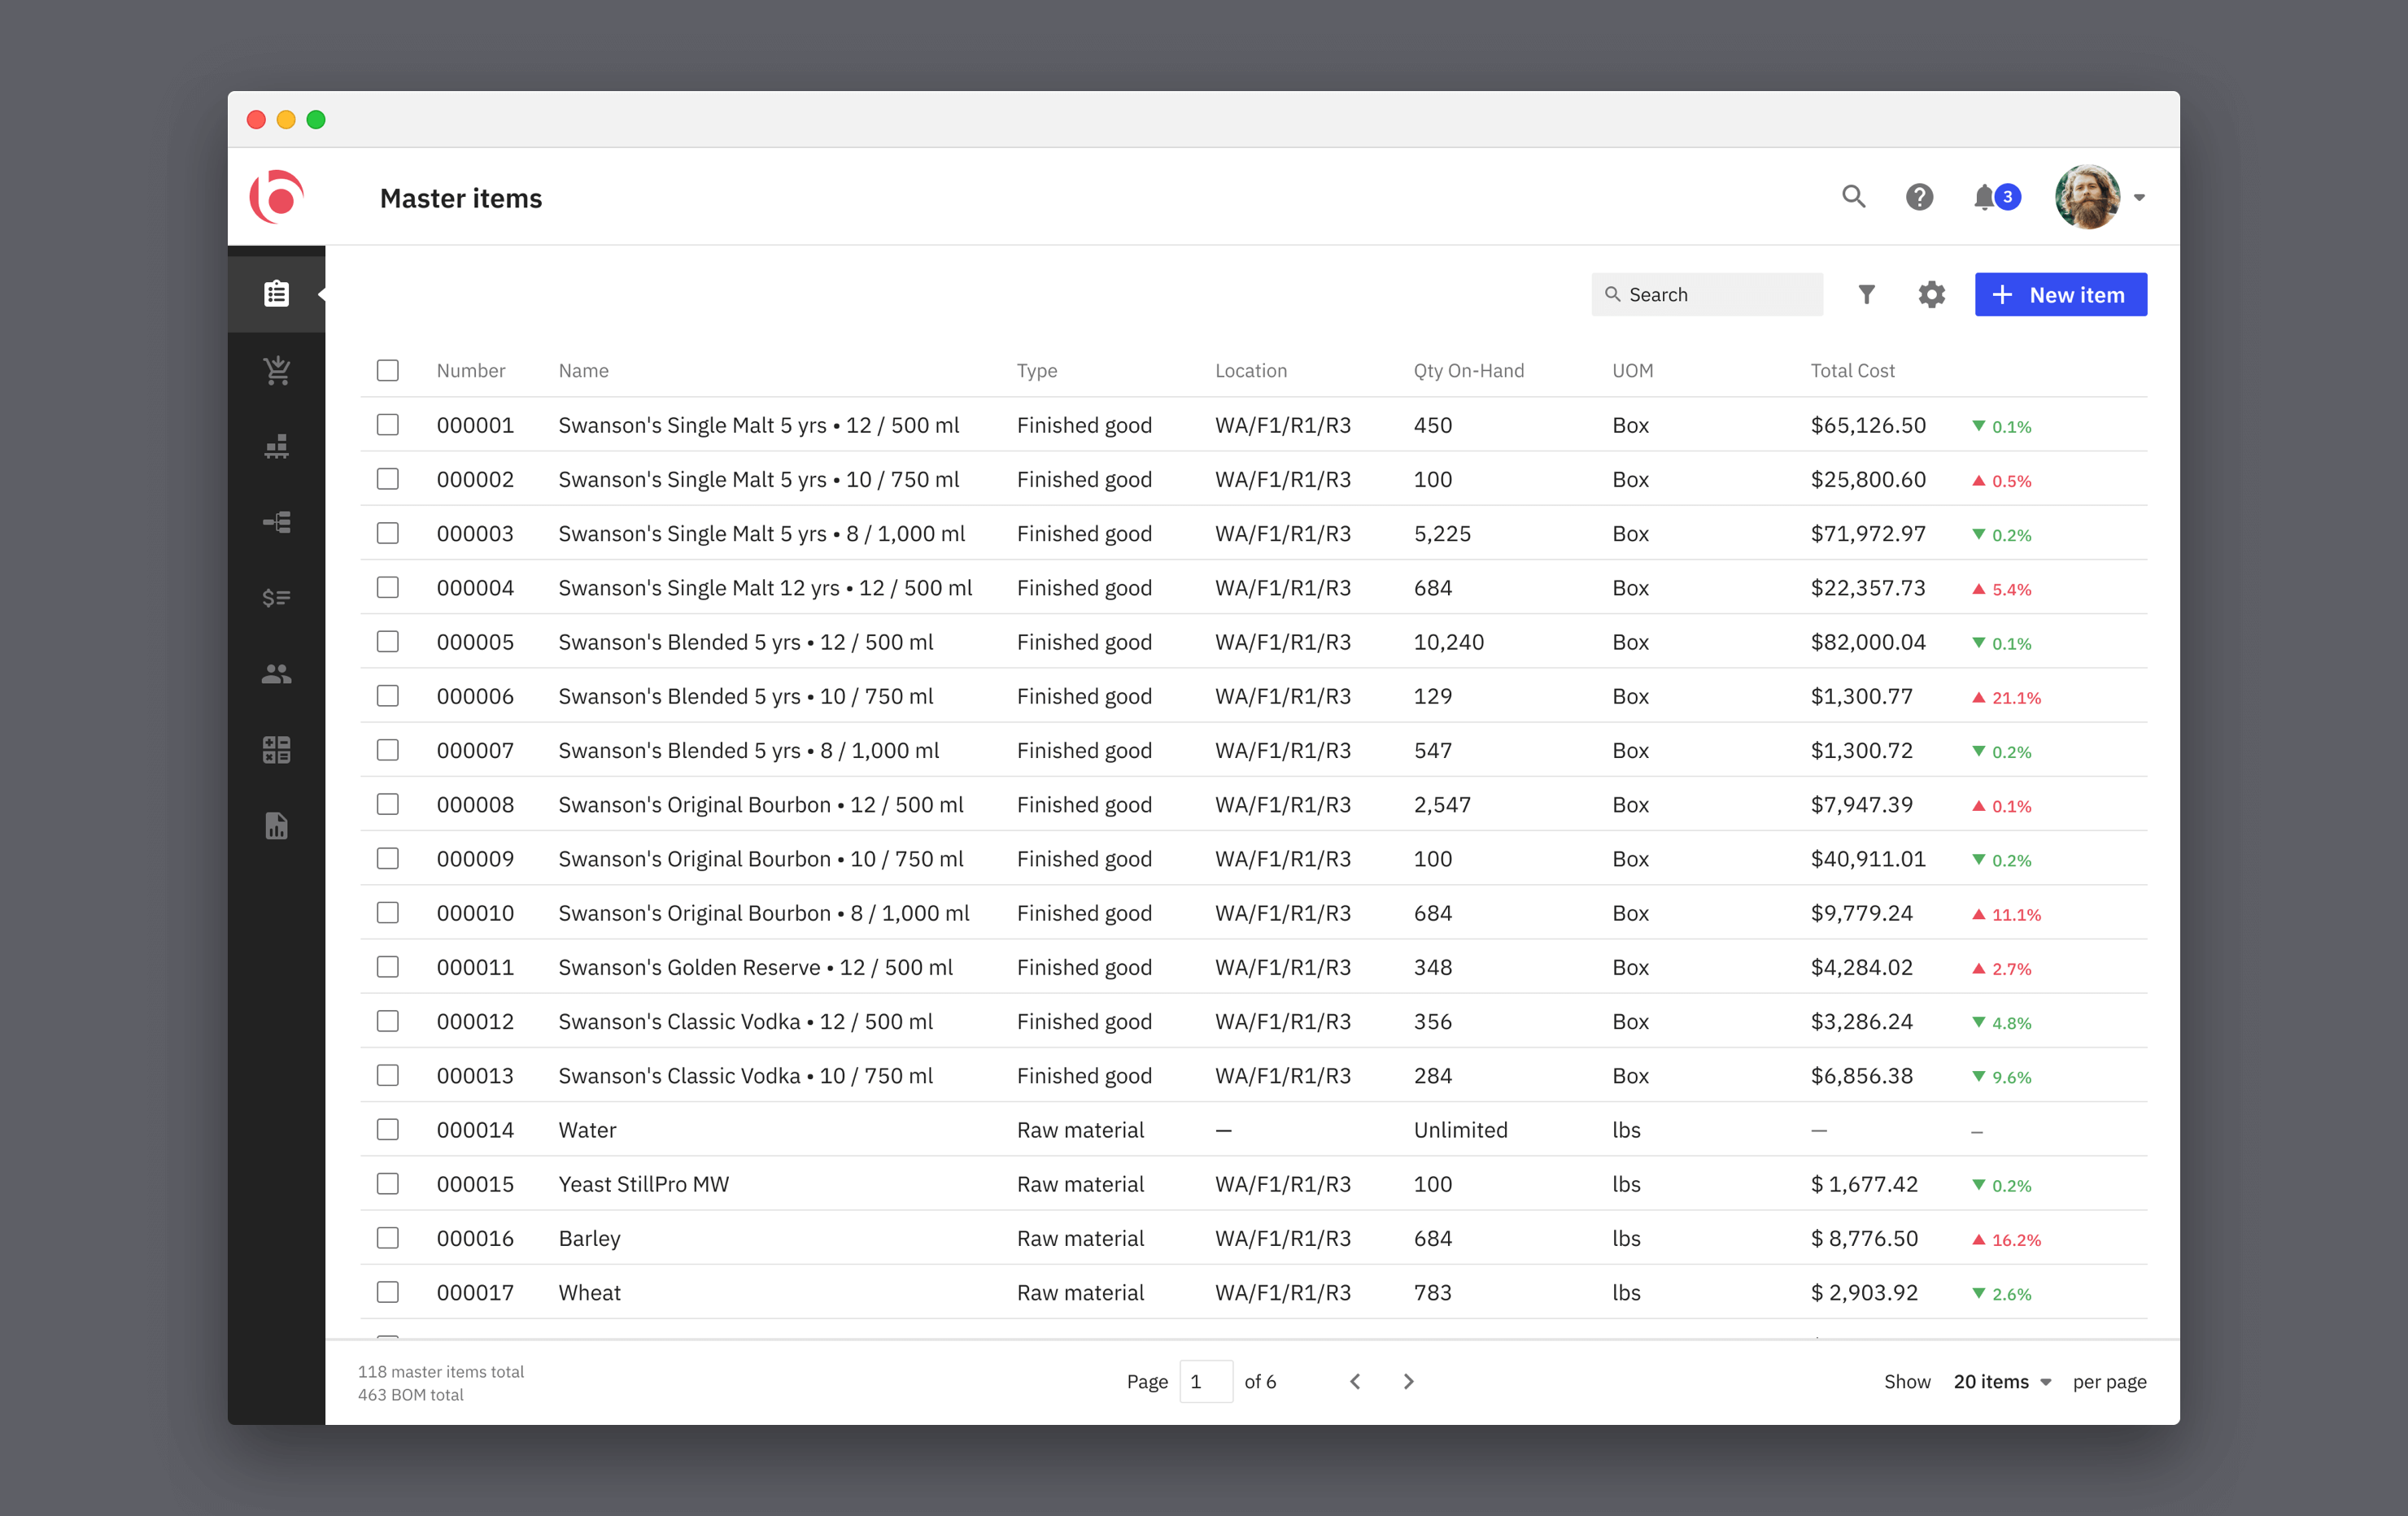Click the 21.1% cost change indicator
The image size is (2408, 1516).
click(2006, 697)
